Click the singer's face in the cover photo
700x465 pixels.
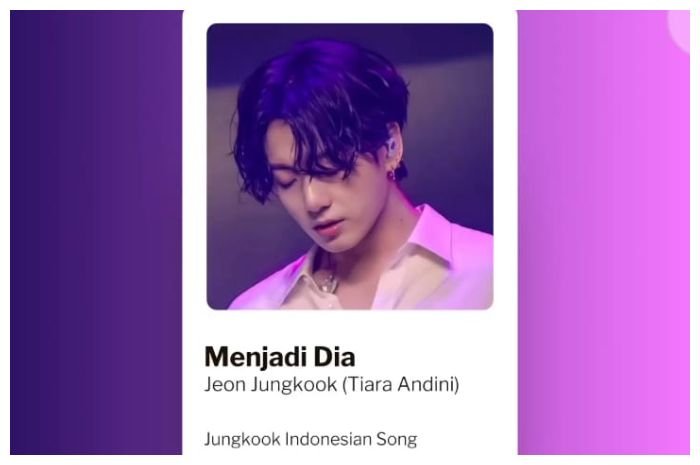330,201
